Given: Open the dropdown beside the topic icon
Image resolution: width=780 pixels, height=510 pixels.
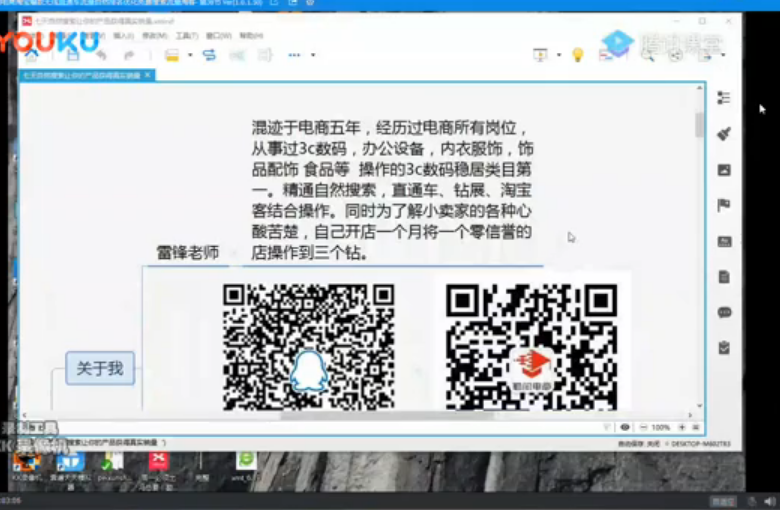Looking at the screenshot, I should [190, 55].
